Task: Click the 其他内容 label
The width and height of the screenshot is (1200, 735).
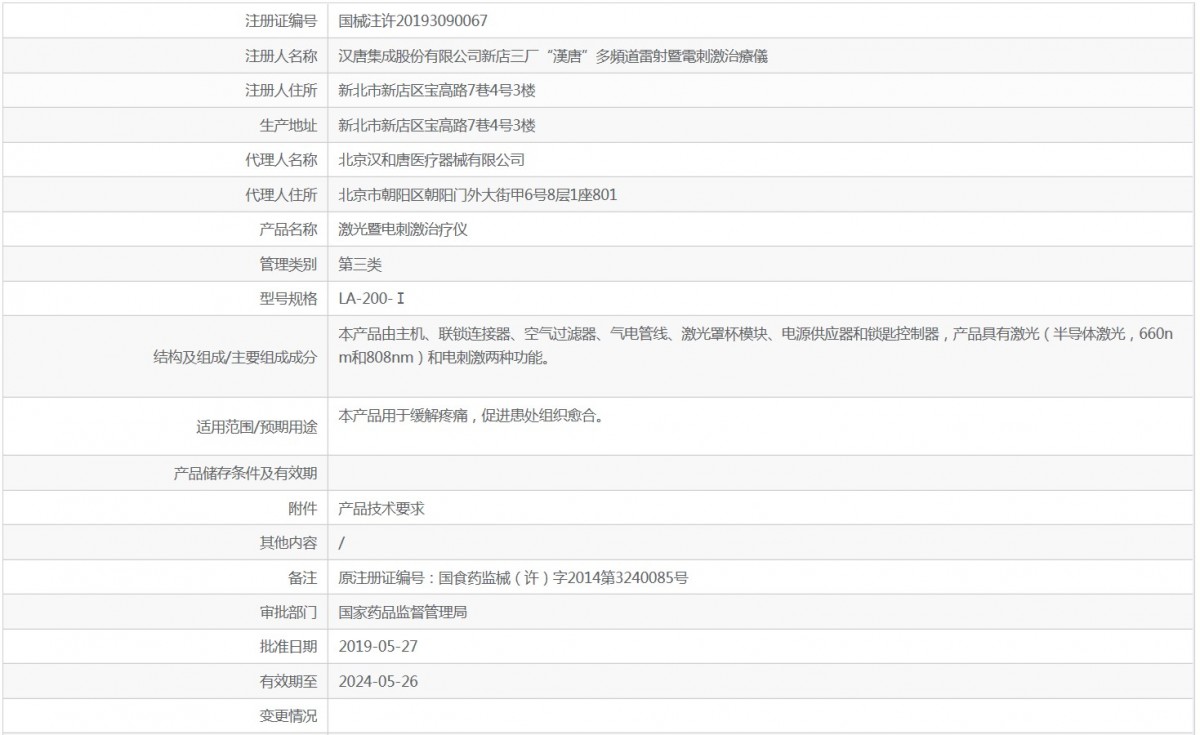Action: [288, 543]
